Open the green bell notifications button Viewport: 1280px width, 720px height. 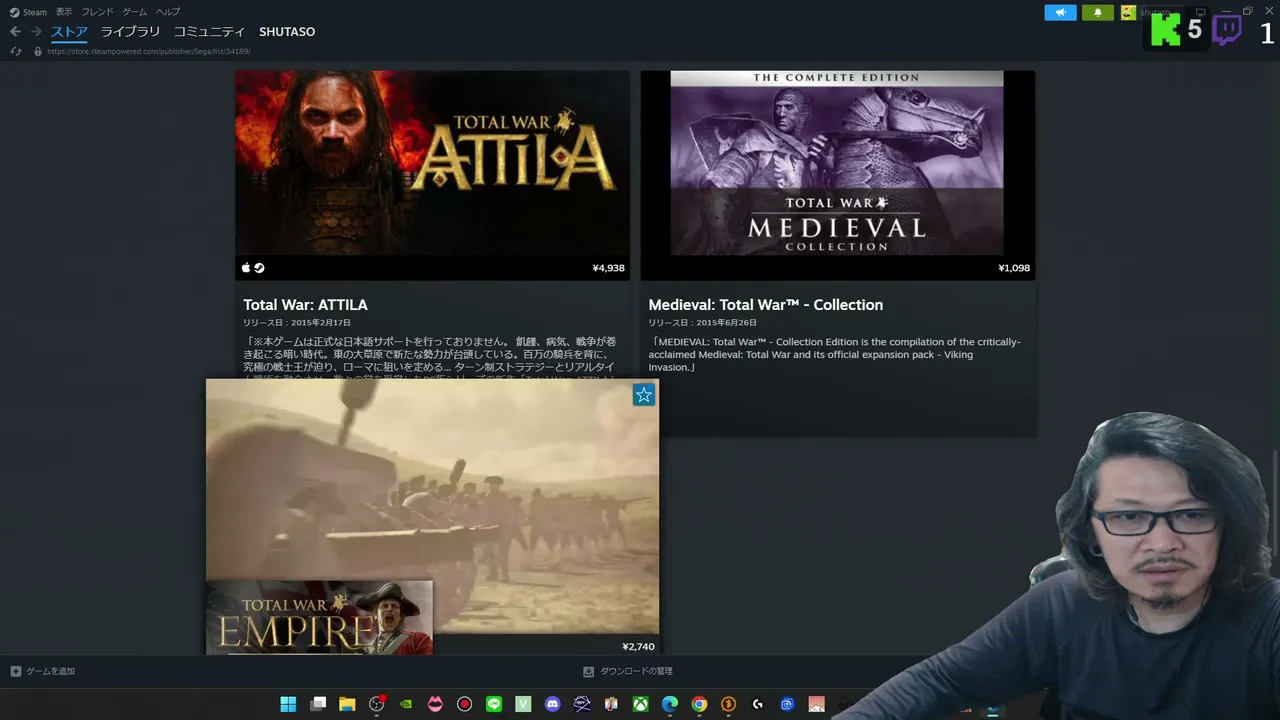coord(1098,12)
